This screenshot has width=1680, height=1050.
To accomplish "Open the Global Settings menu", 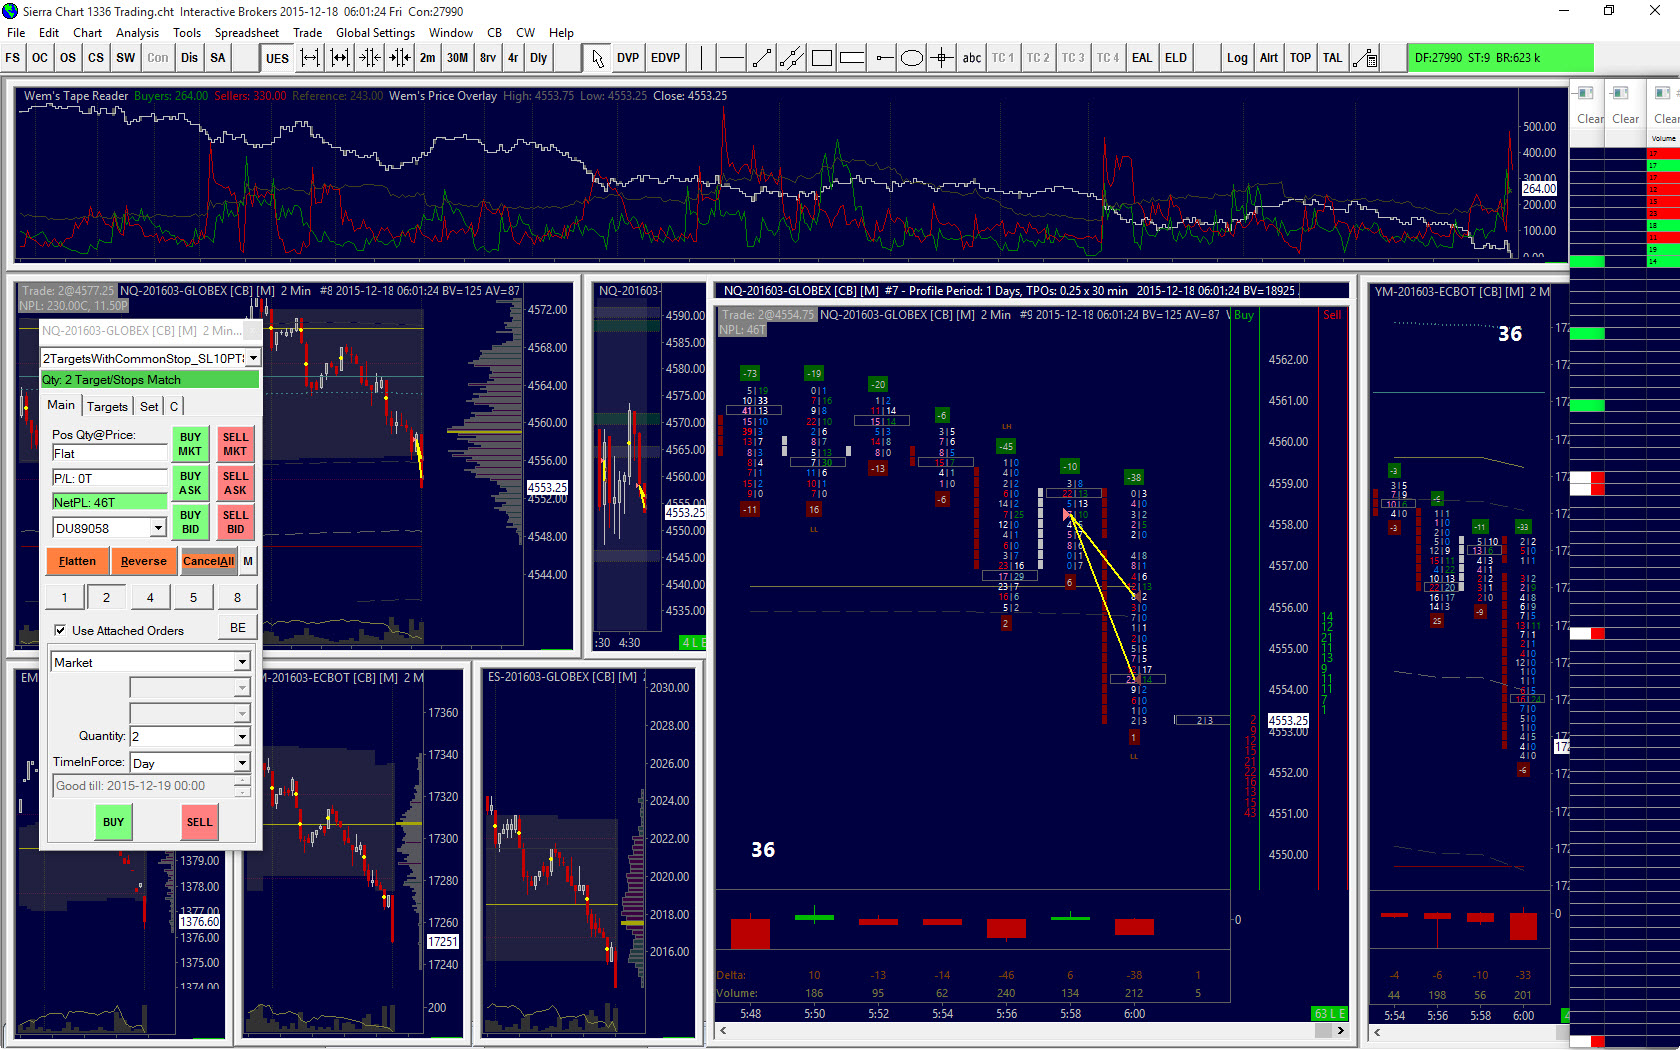I will click(375, 33).
